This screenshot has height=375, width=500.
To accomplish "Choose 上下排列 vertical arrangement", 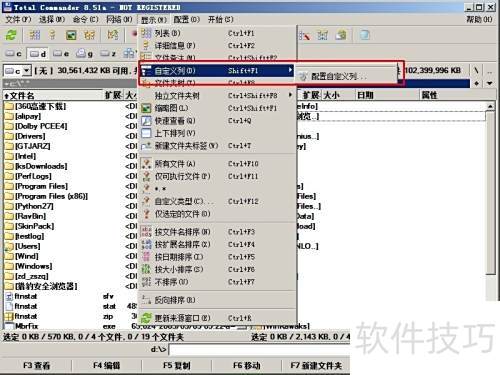I will [217, 133].
